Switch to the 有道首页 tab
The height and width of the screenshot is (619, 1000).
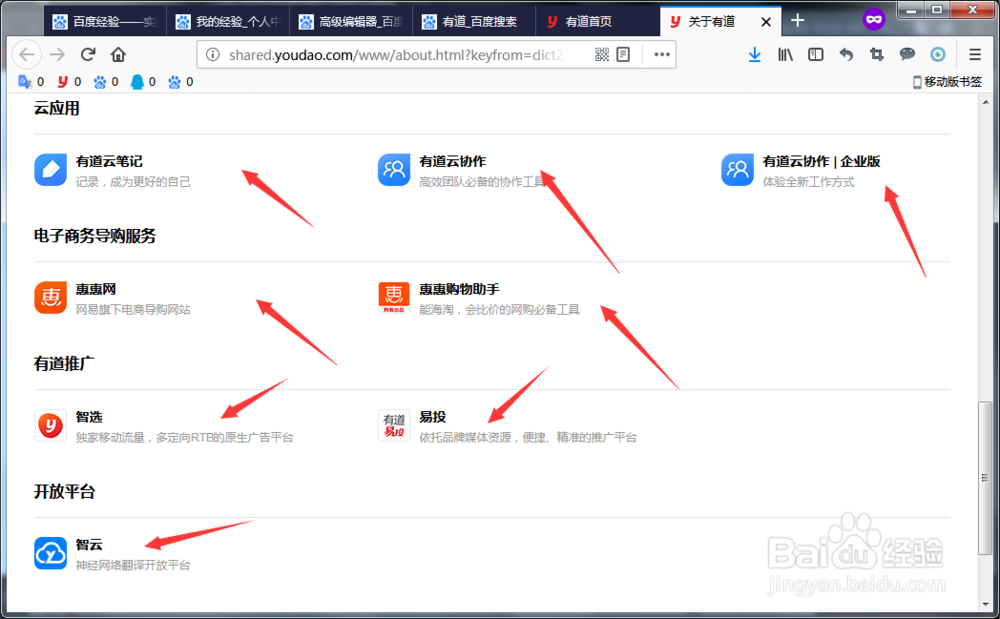click(598, 22)
